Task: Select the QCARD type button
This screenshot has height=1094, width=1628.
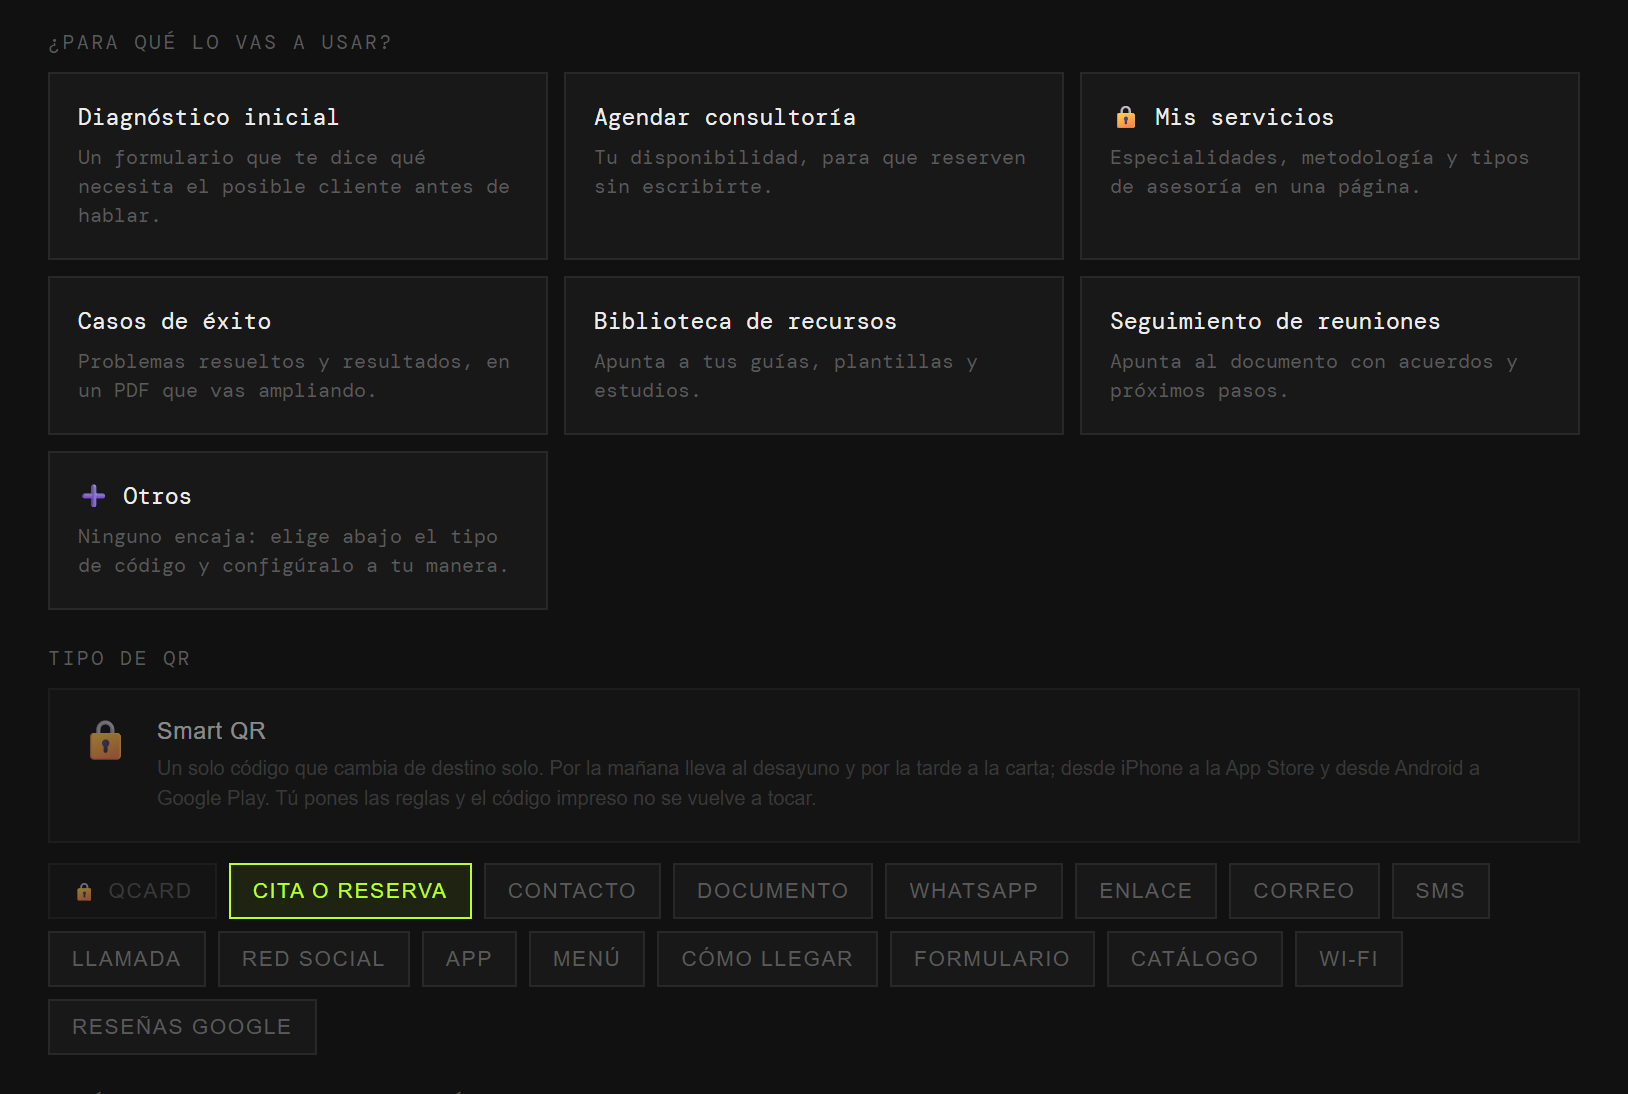Action: tap(133, 891)
